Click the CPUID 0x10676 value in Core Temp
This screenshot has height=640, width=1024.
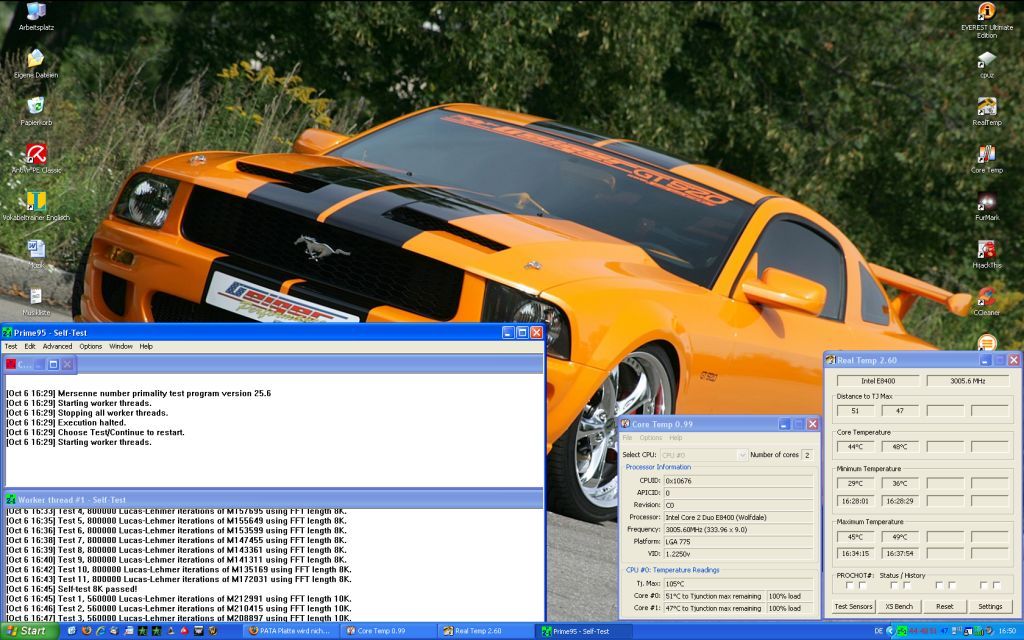[738, 481]
